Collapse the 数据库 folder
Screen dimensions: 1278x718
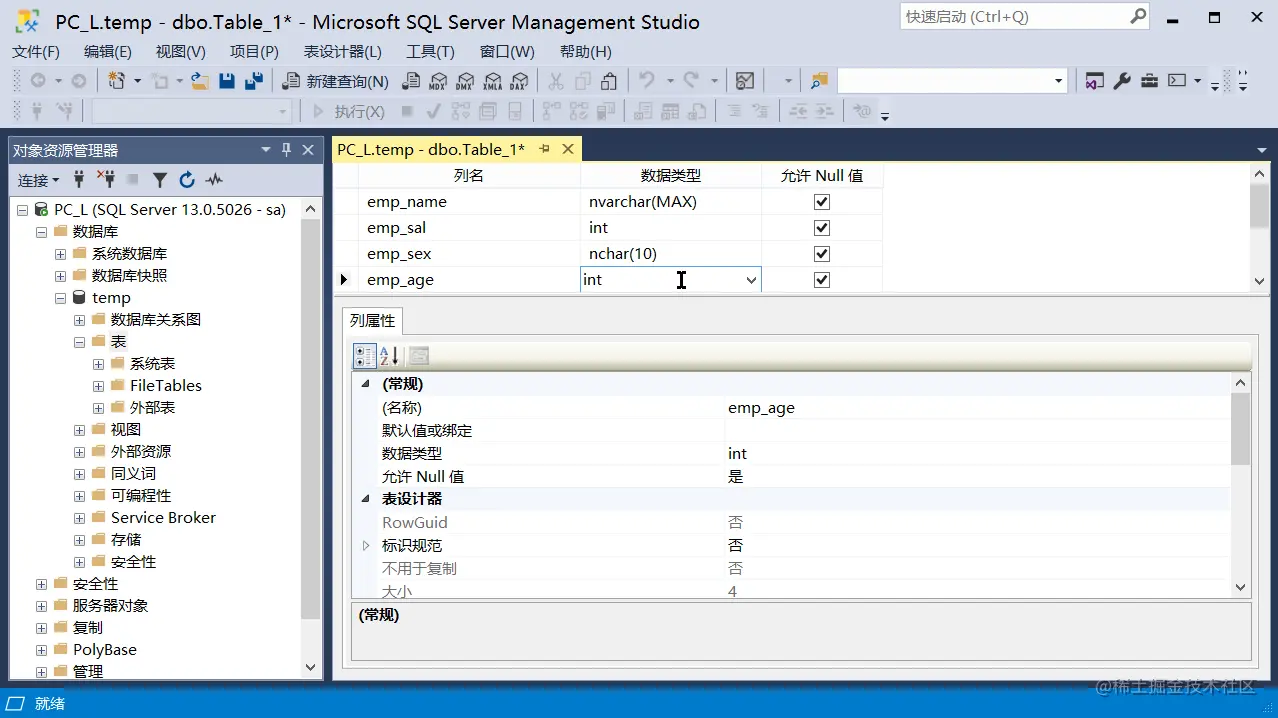(x=41, y=232)
